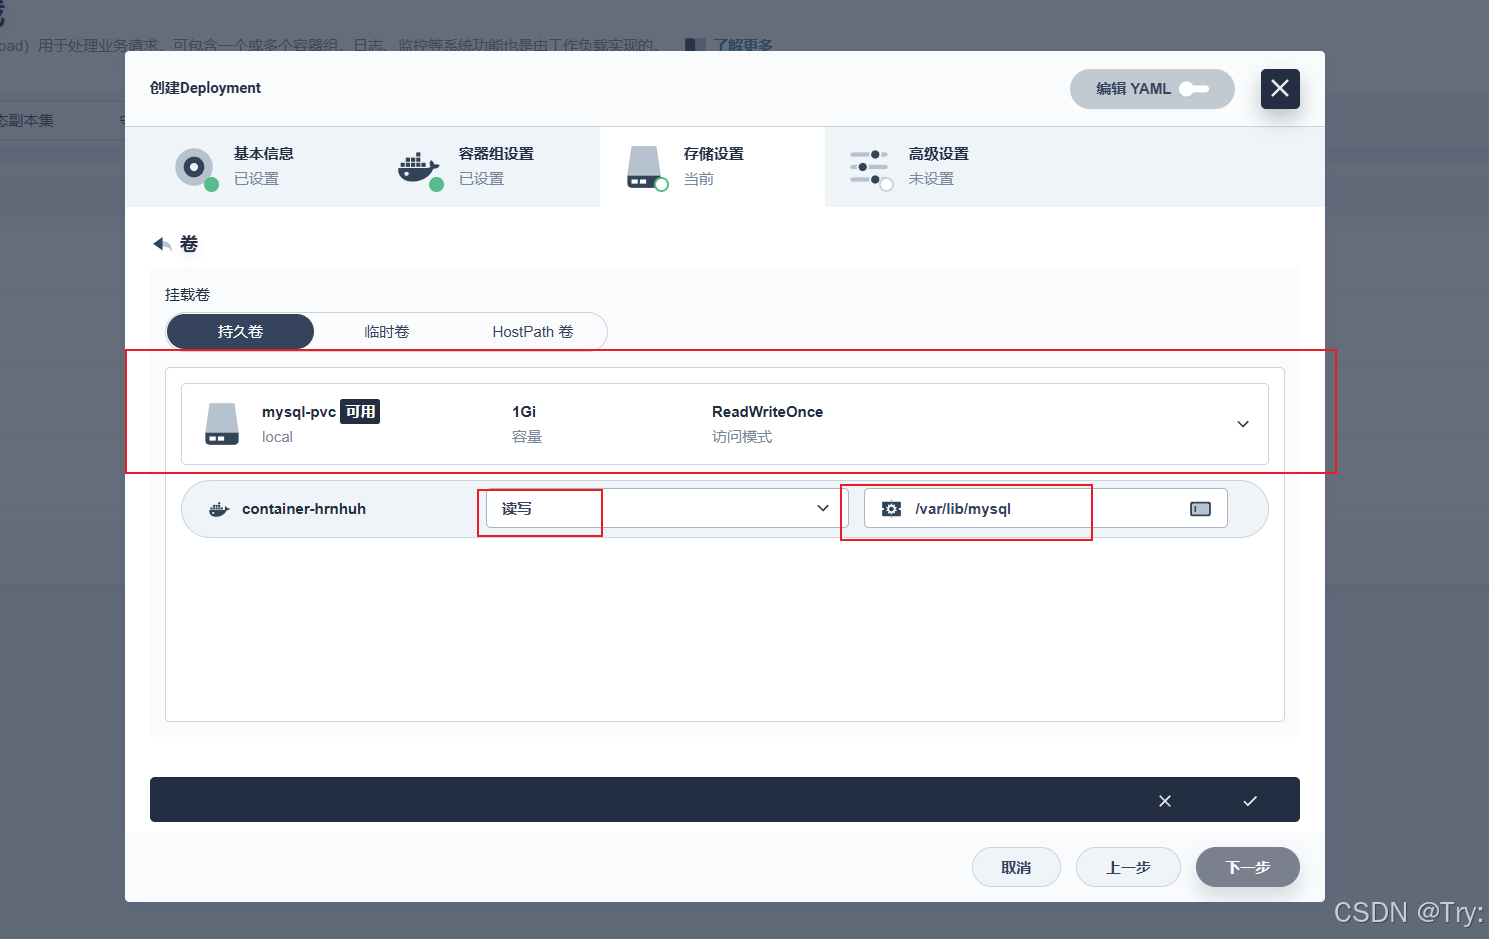
Task: Select the 持久卷 tab
Action: point(239,331)
